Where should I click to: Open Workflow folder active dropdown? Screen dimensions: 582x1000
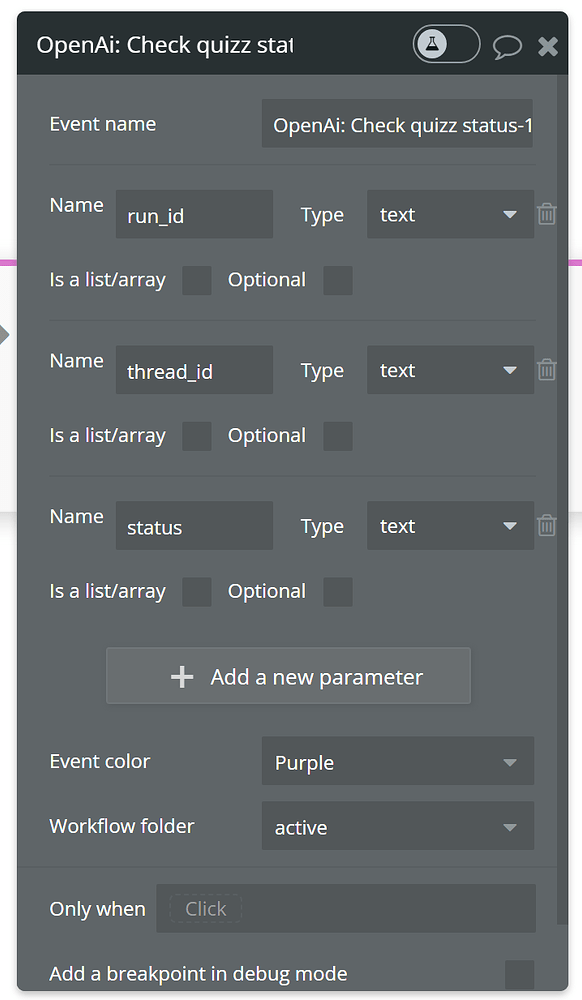pyautogui.click(x=398, y=826)
